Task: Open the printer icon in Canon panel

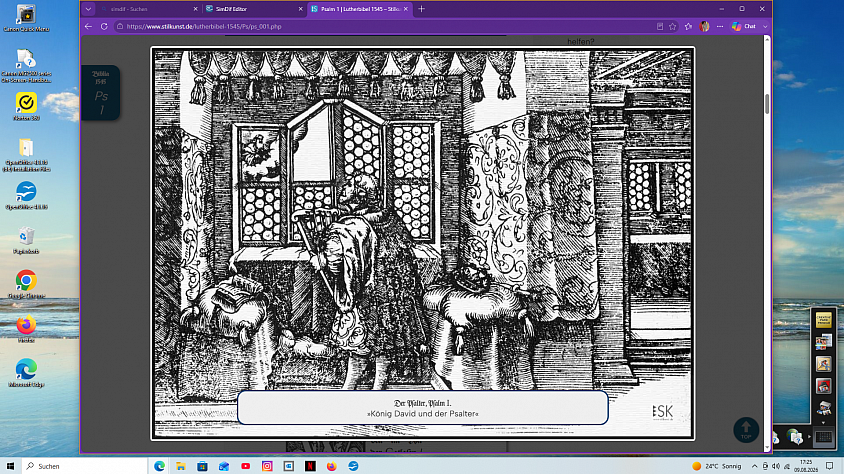Action: click(824, 409)
